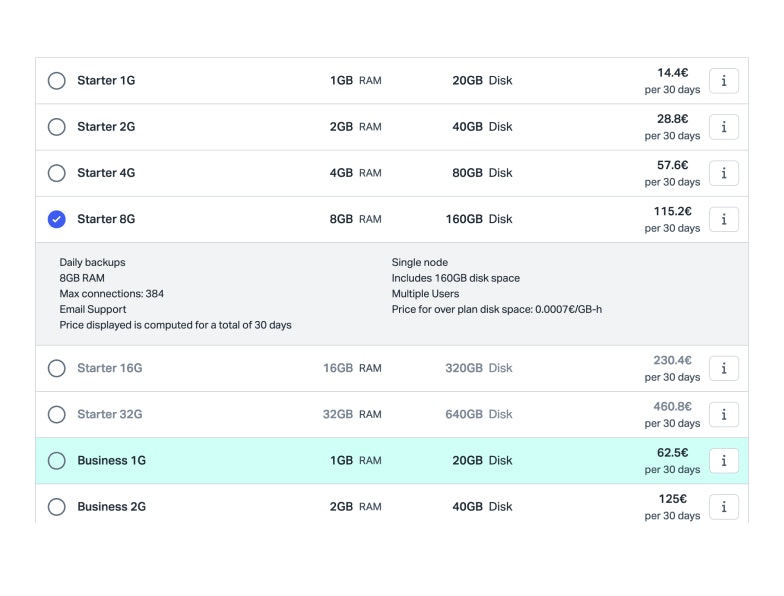This screenshot has width=784, height=596.
Task: Select Starter 32G radio button
Action: point(57,414)
